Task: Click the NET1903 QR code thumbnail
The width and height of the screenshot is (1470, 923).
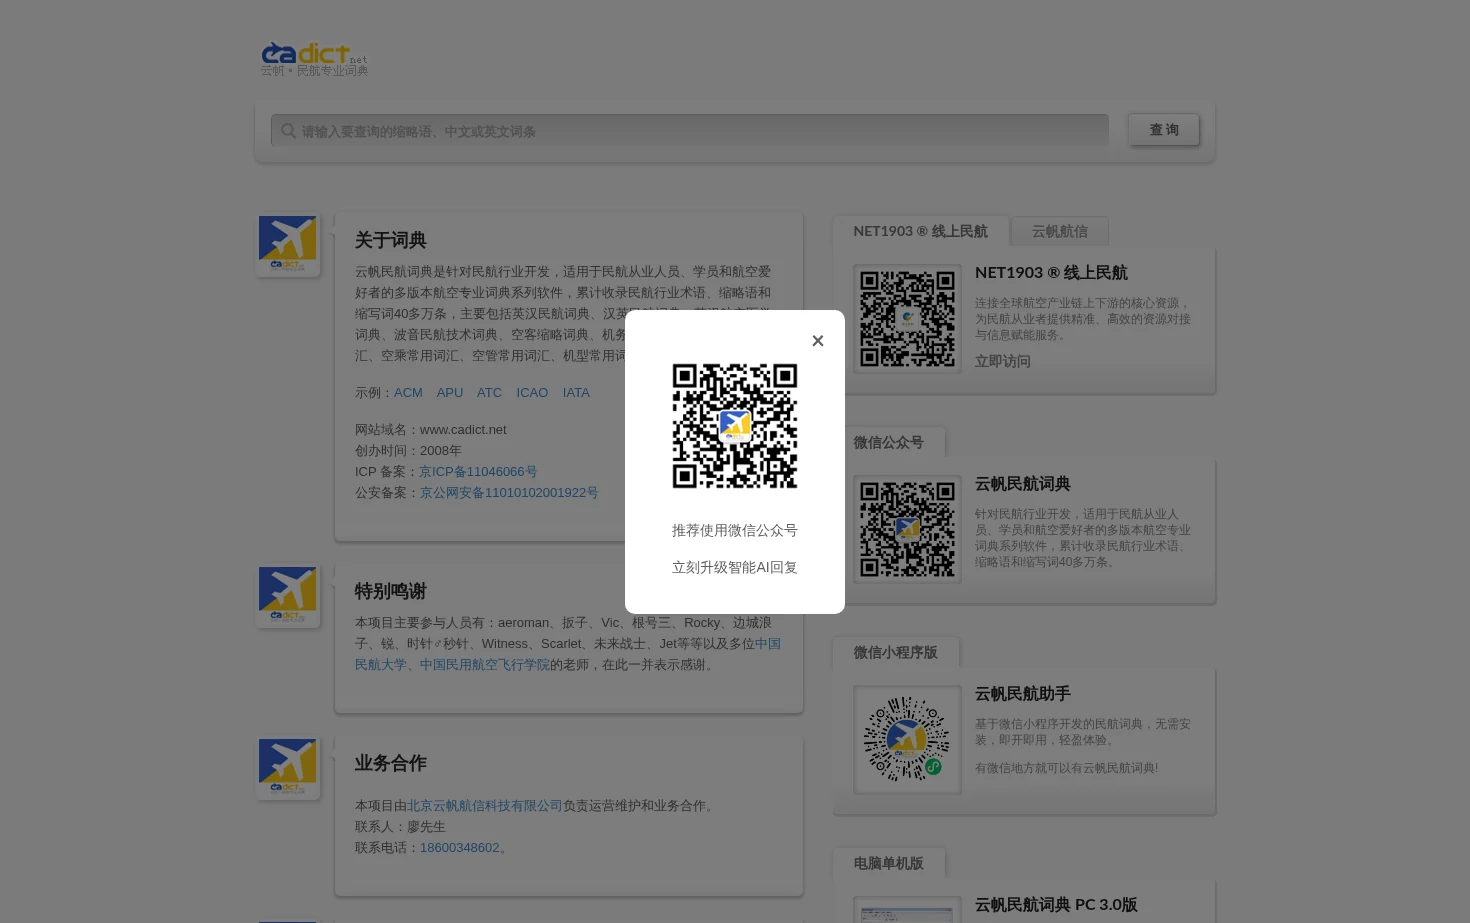Action: click(907, 319)
